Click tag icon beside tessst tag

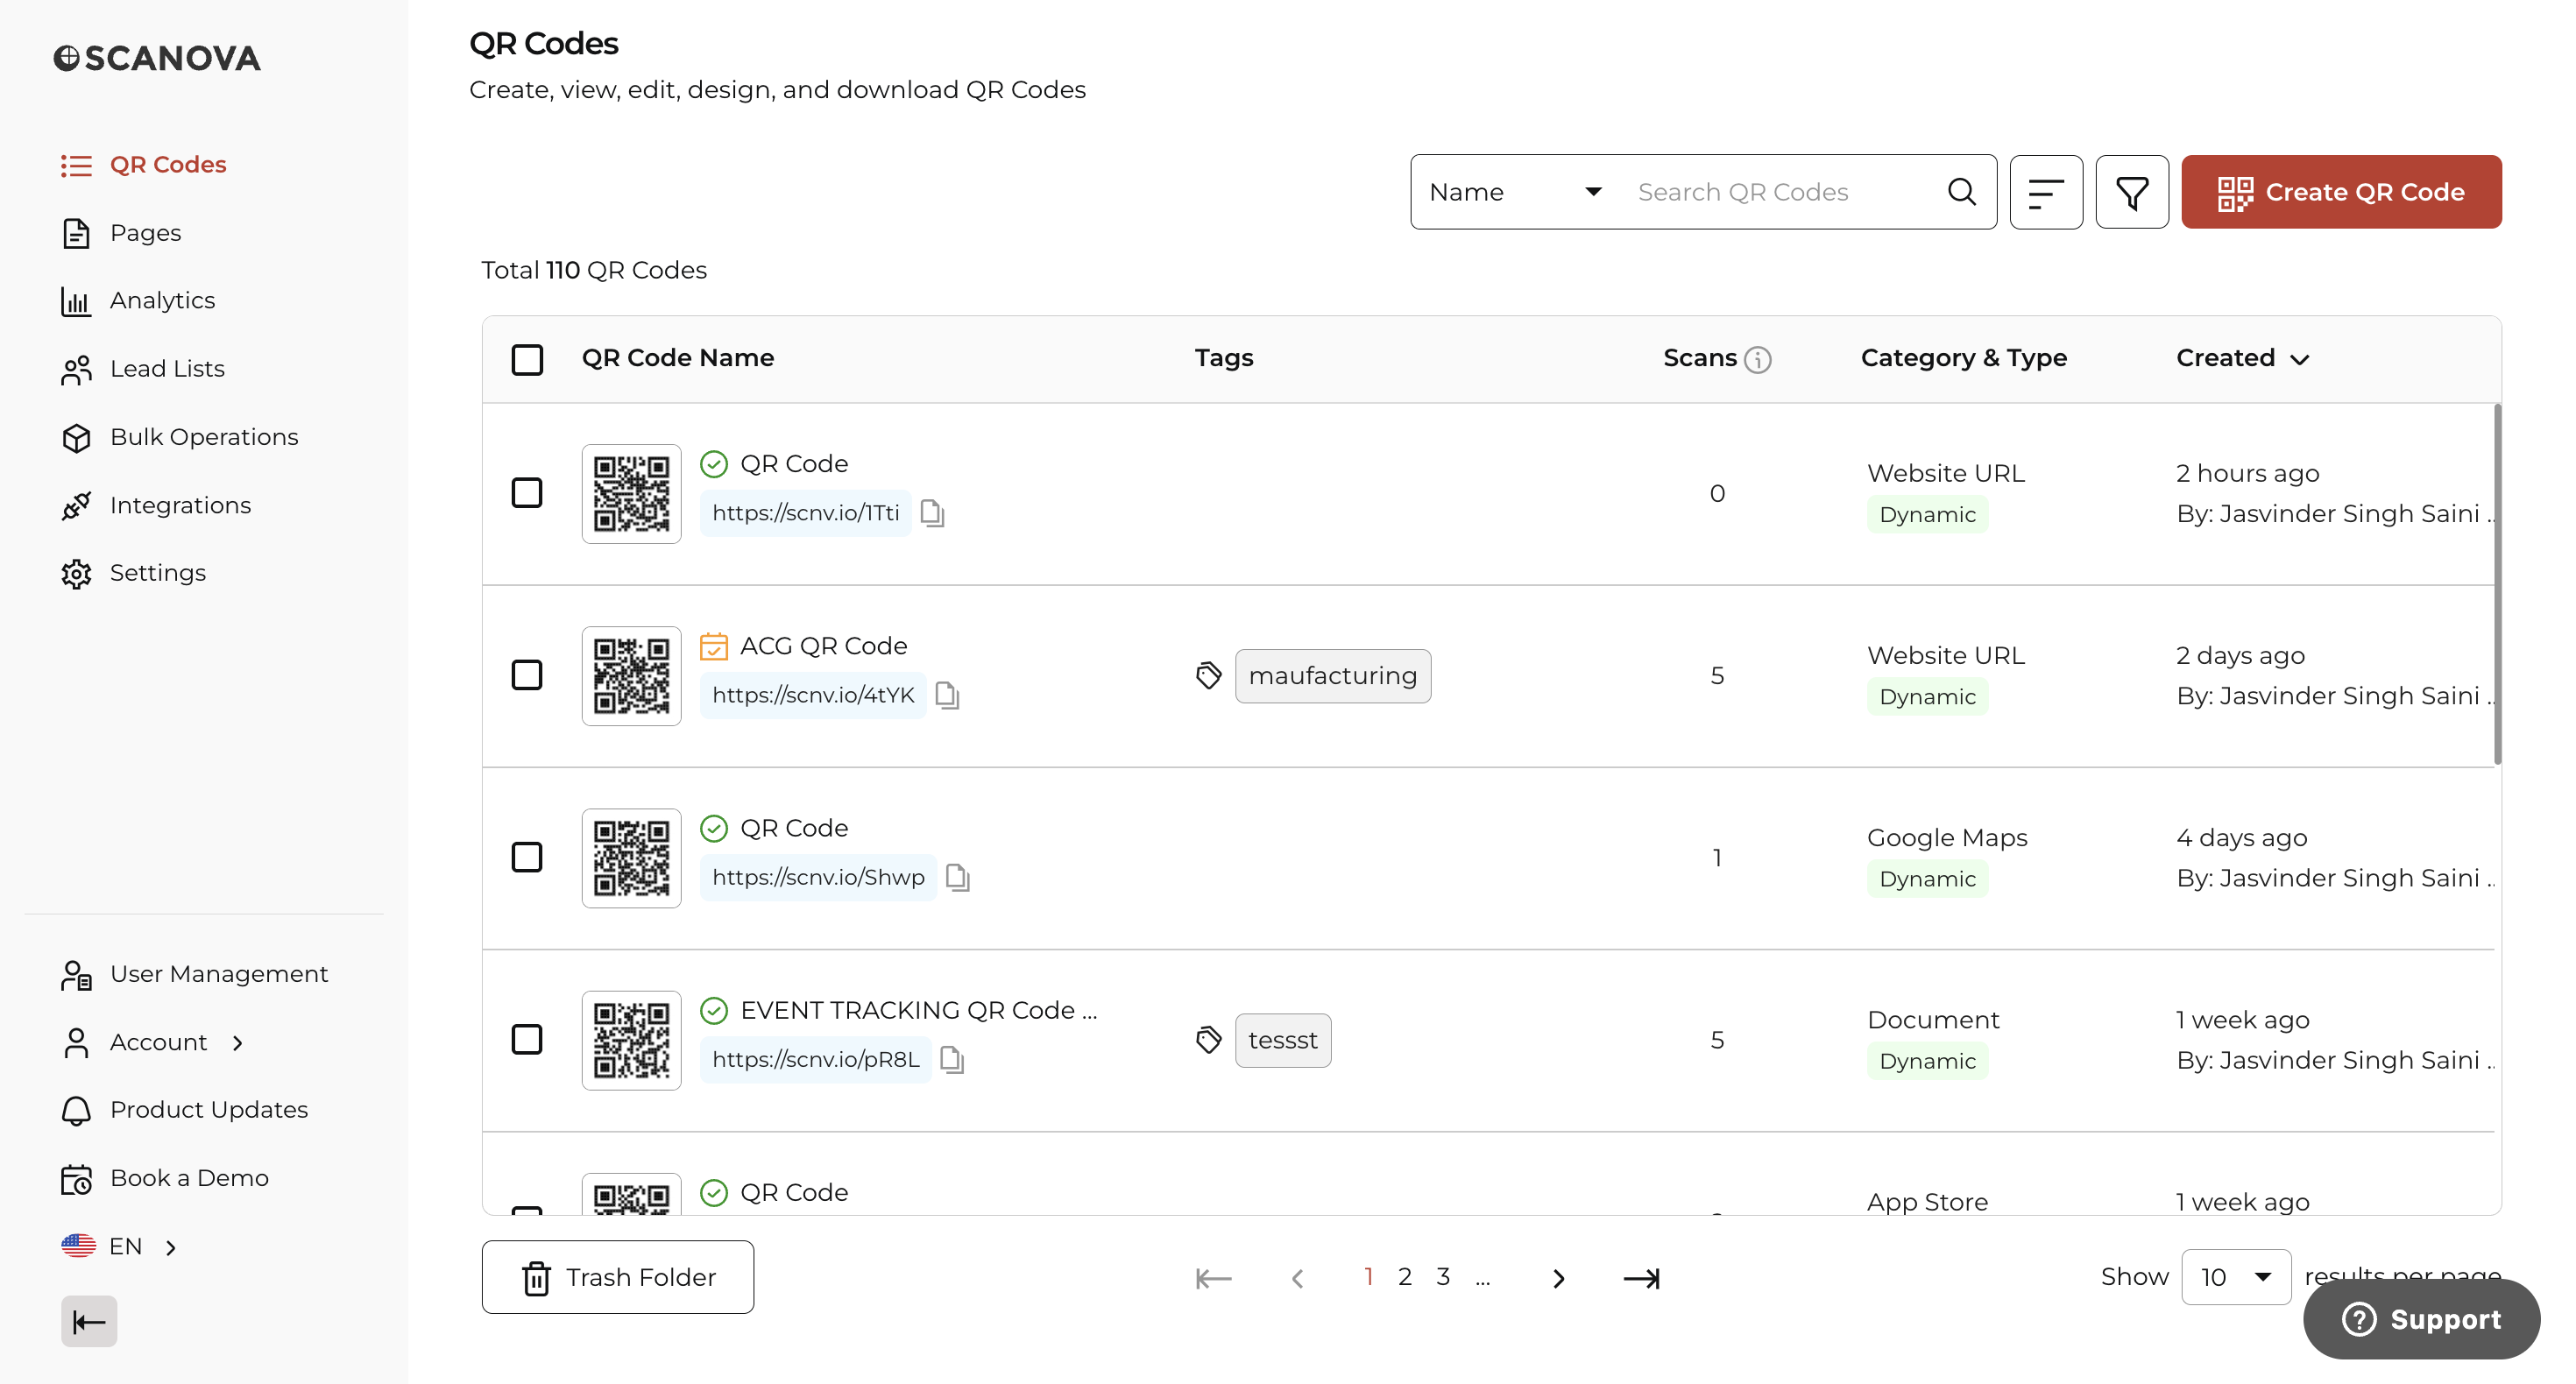pyautogui.click(x=1208, y=1040)
